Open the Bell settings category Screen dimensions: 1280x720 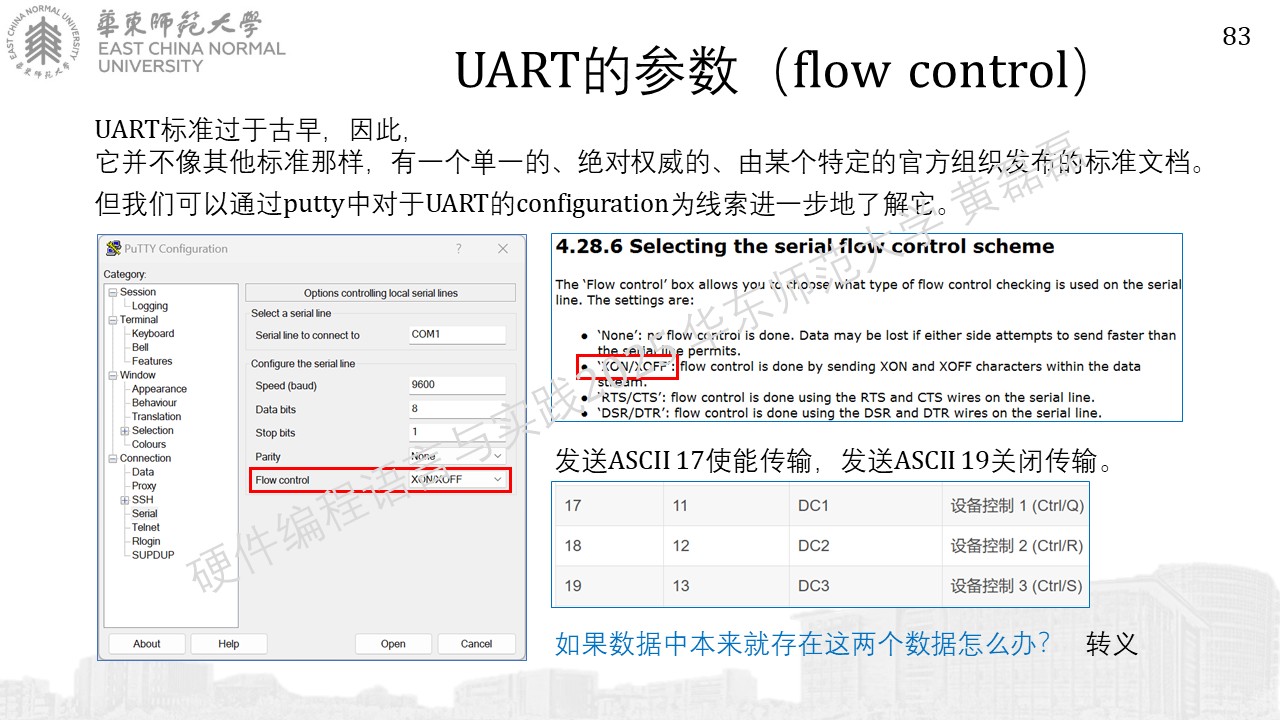[140, 348]
